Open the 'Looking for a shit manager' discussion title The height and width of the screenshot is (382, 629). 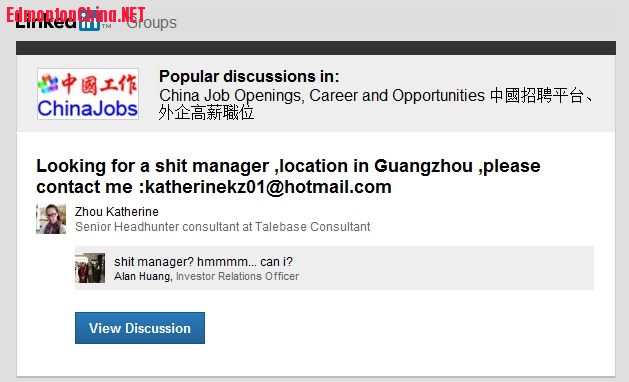288,176
